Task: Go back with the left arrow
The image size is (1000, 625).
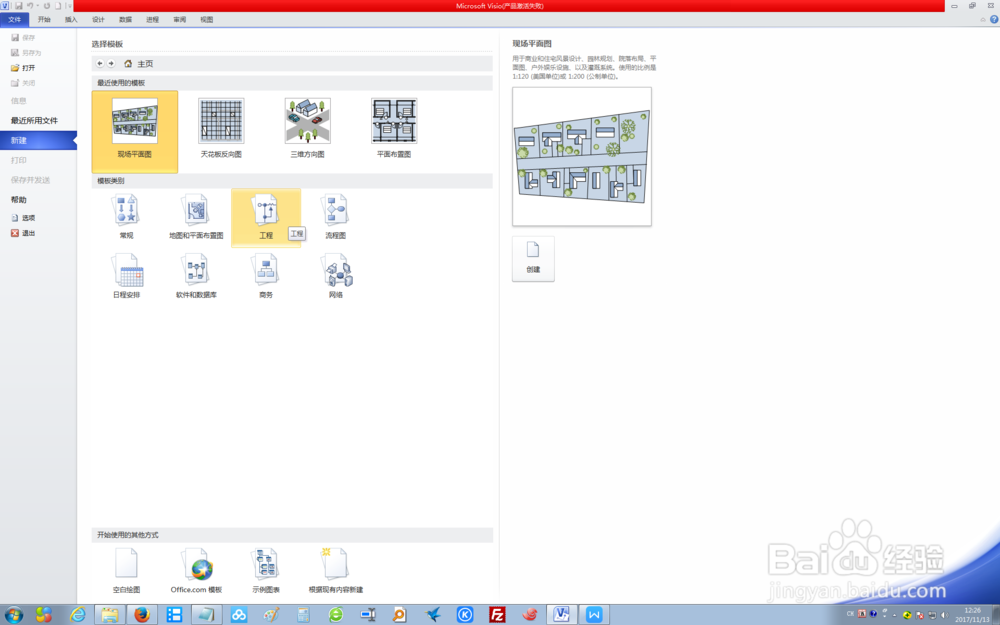Action: pyautogui.click(x=99, y=63)
